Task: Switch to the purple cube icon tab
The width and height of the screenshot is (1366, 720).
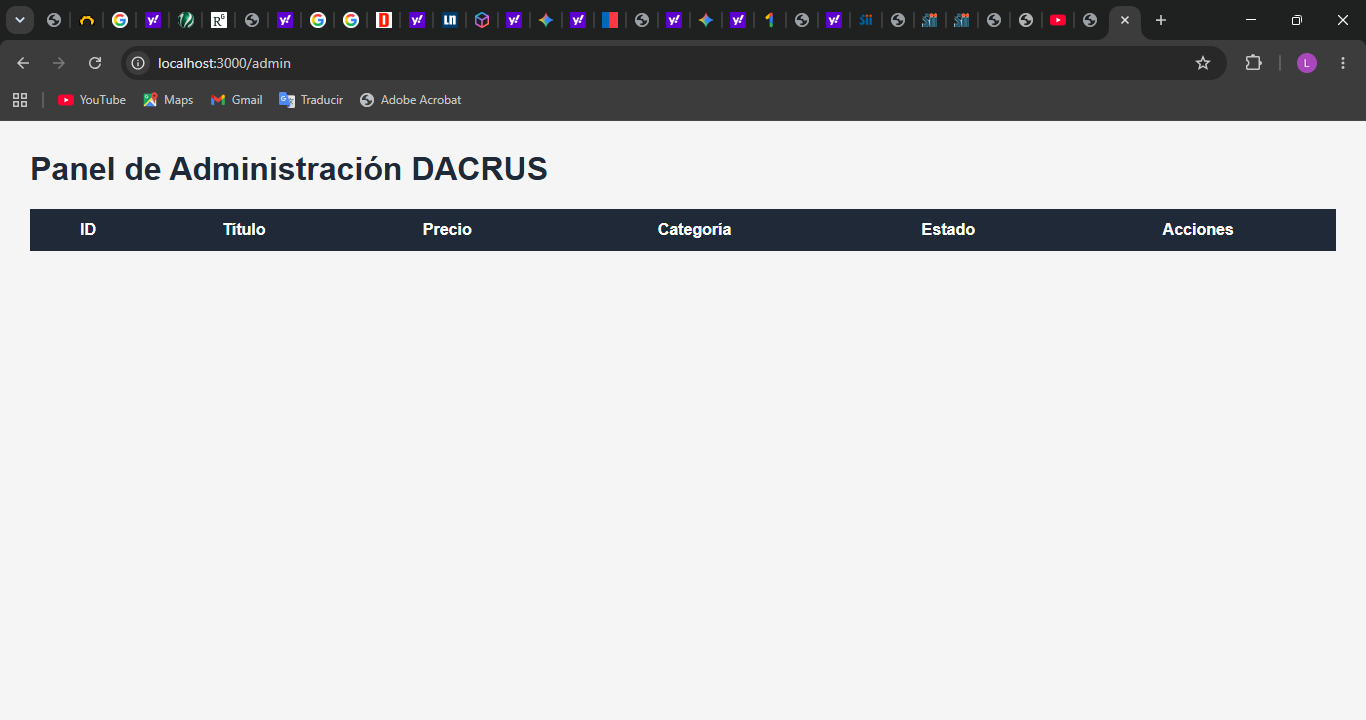Action: pyautogui.click(x=482, y=20)
